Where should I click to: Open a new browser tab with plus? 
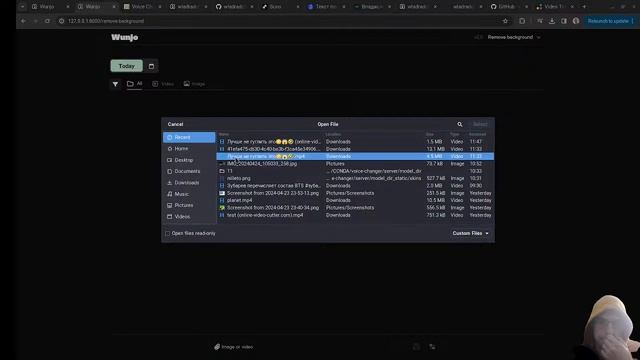click(584, 7)
